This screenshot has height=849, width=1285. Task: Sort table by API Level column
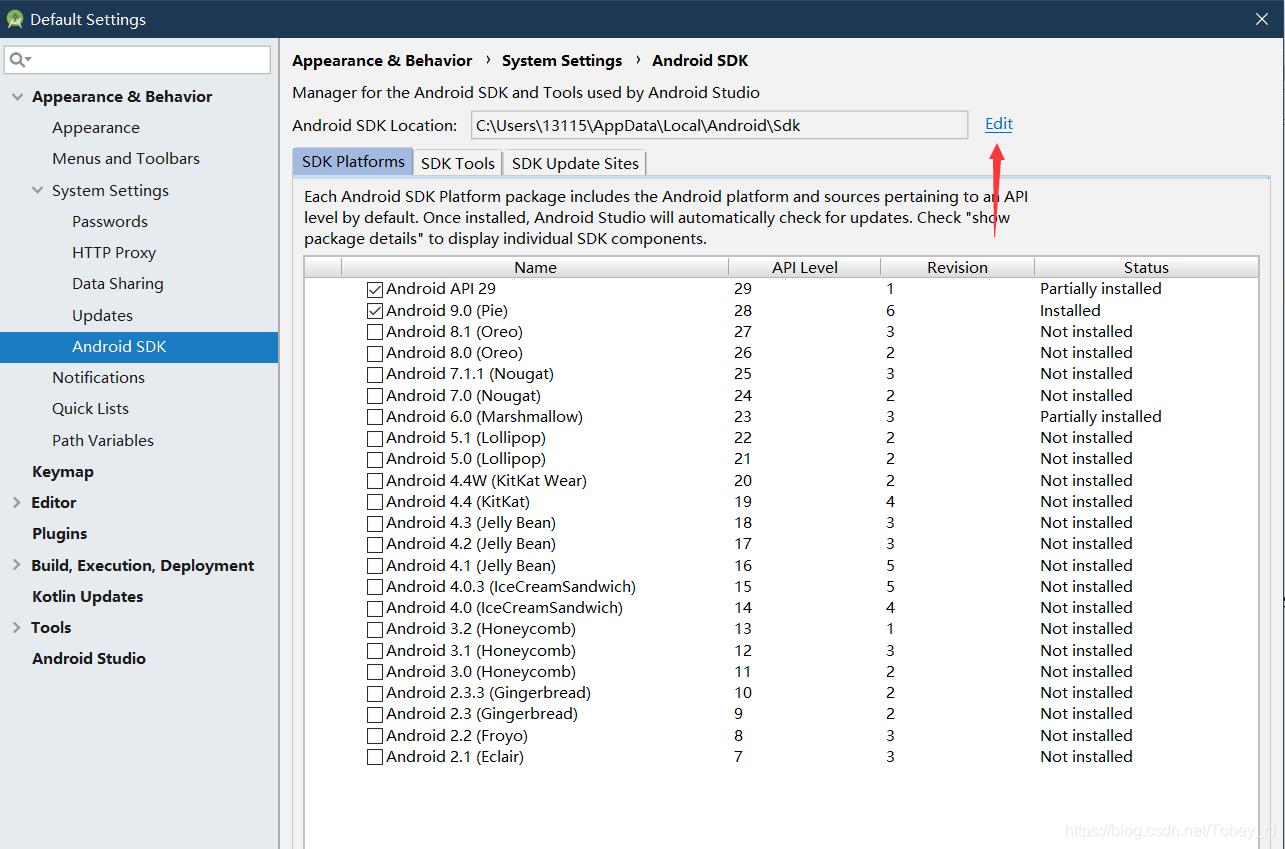[805, 267]
